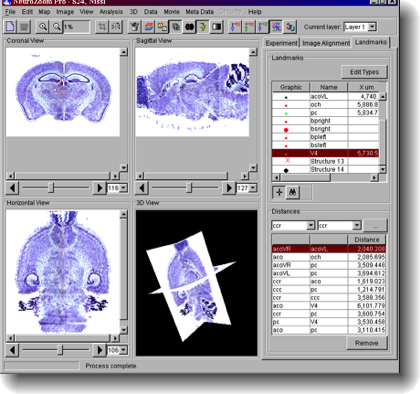
Task: Toggle the black-white contrast toolbar button
Action: click(217, 27)
